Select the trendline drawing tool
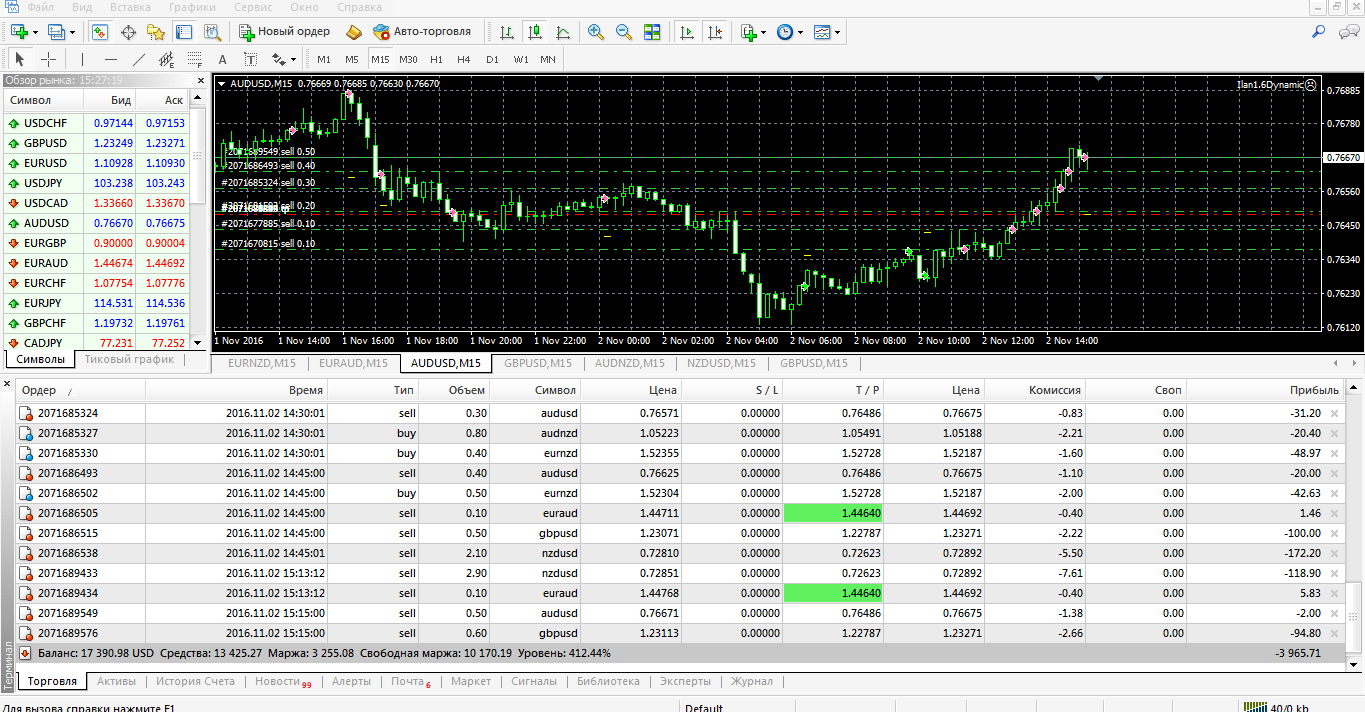The height and width of the screenshot is (712, 1365). [139, 59]
